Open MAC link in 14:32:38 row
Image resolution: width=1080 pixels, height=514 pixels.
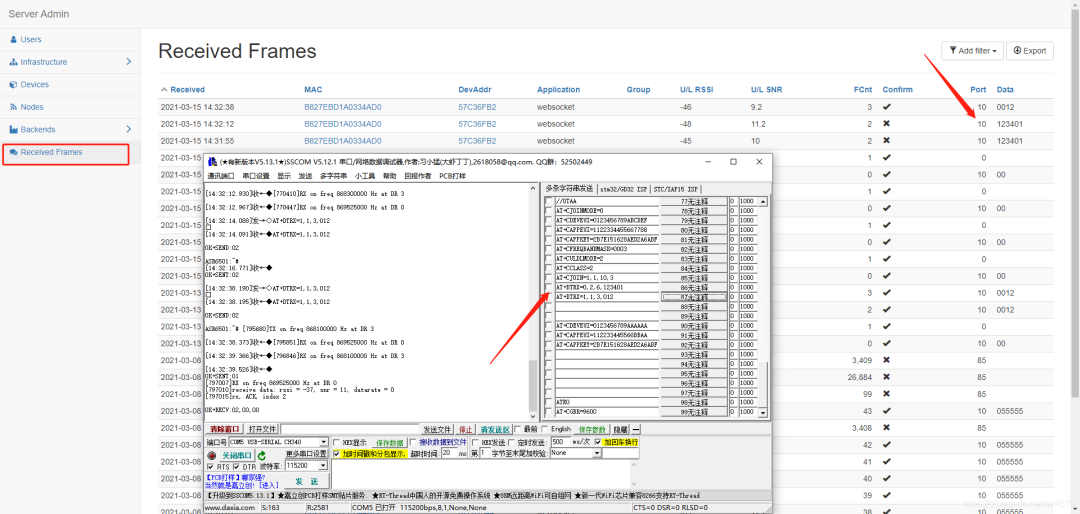(342, 107)
